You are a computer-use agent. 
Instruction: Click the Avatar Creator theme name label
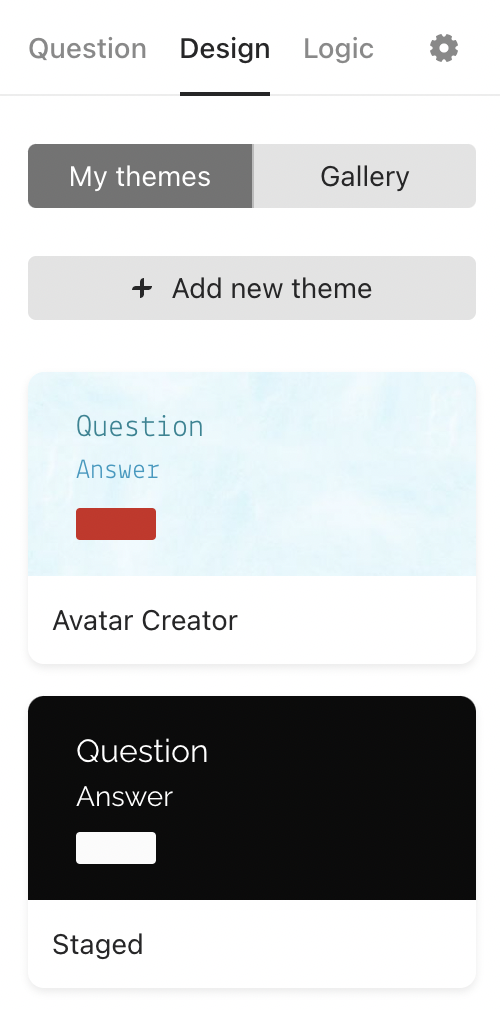145,621
